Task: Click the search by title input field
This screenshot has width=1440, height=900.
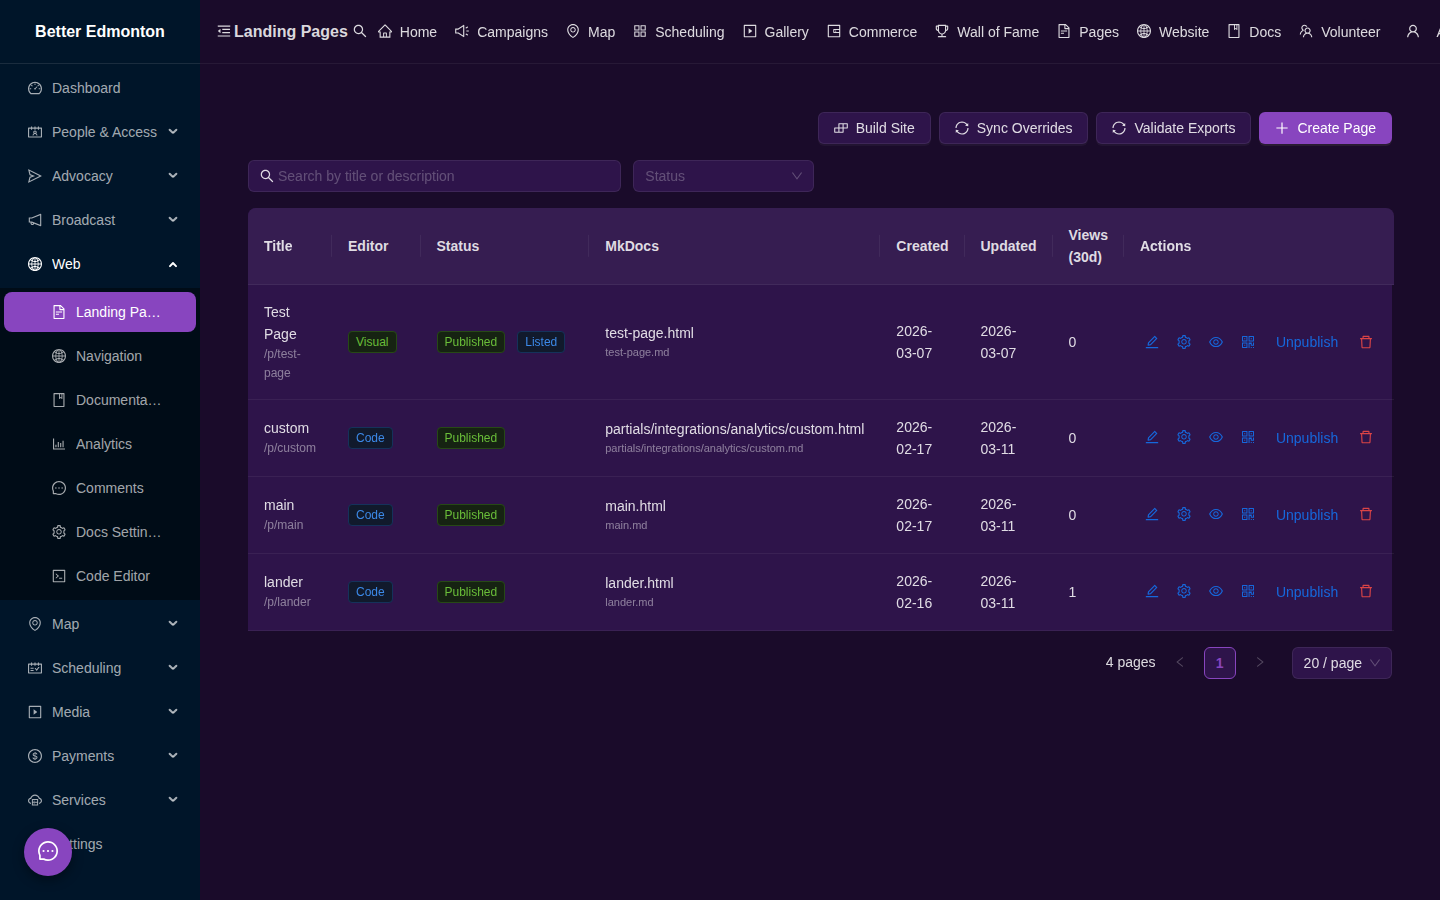Action: tap(434, 176)
